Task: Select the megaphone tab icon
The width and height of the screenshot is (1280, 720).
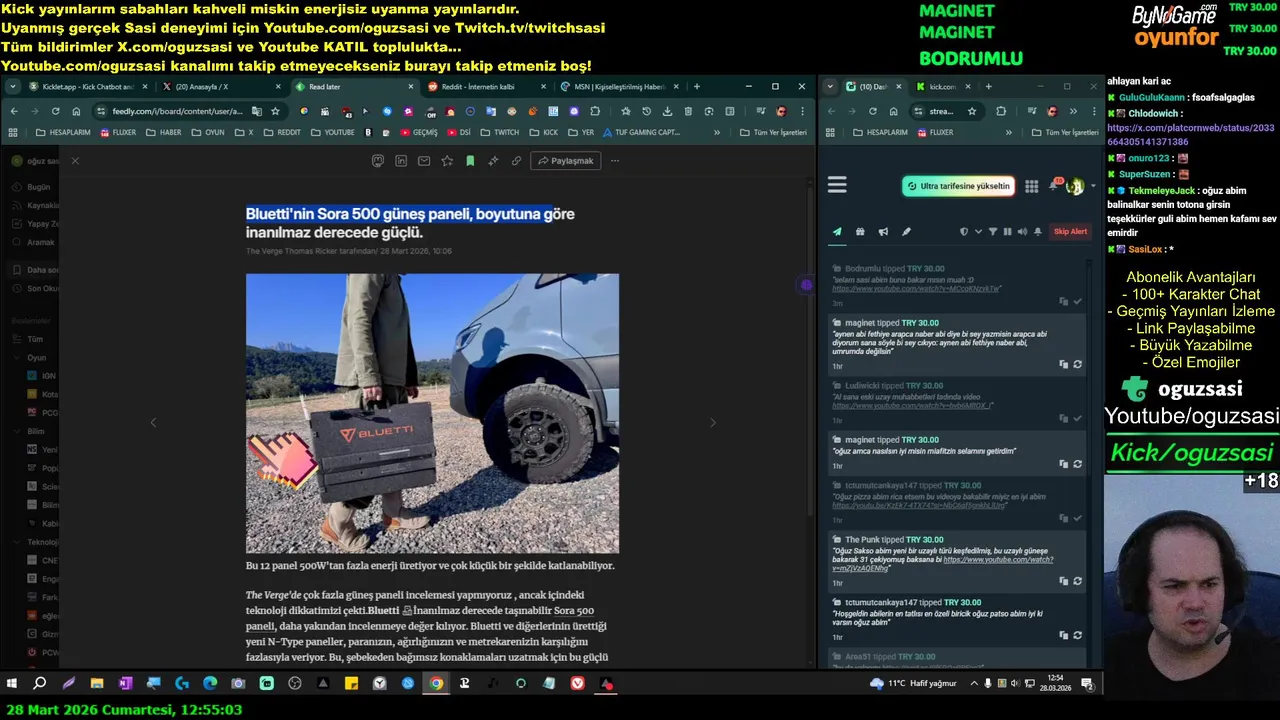Action: (x=883, y=231)
